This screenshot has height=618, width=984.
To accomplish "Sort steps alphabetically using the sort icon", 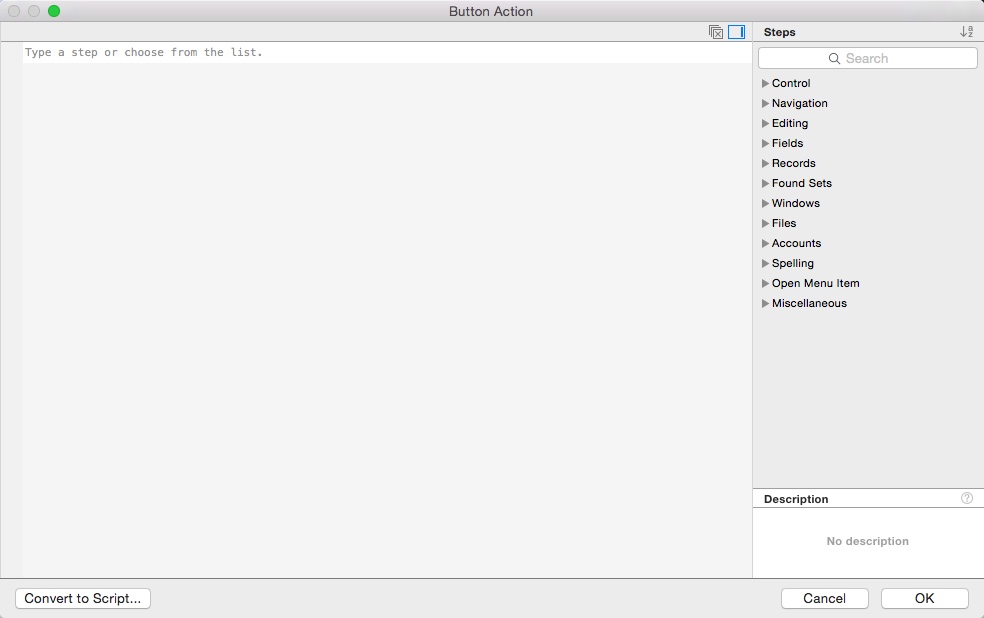I will pos(965,31).
